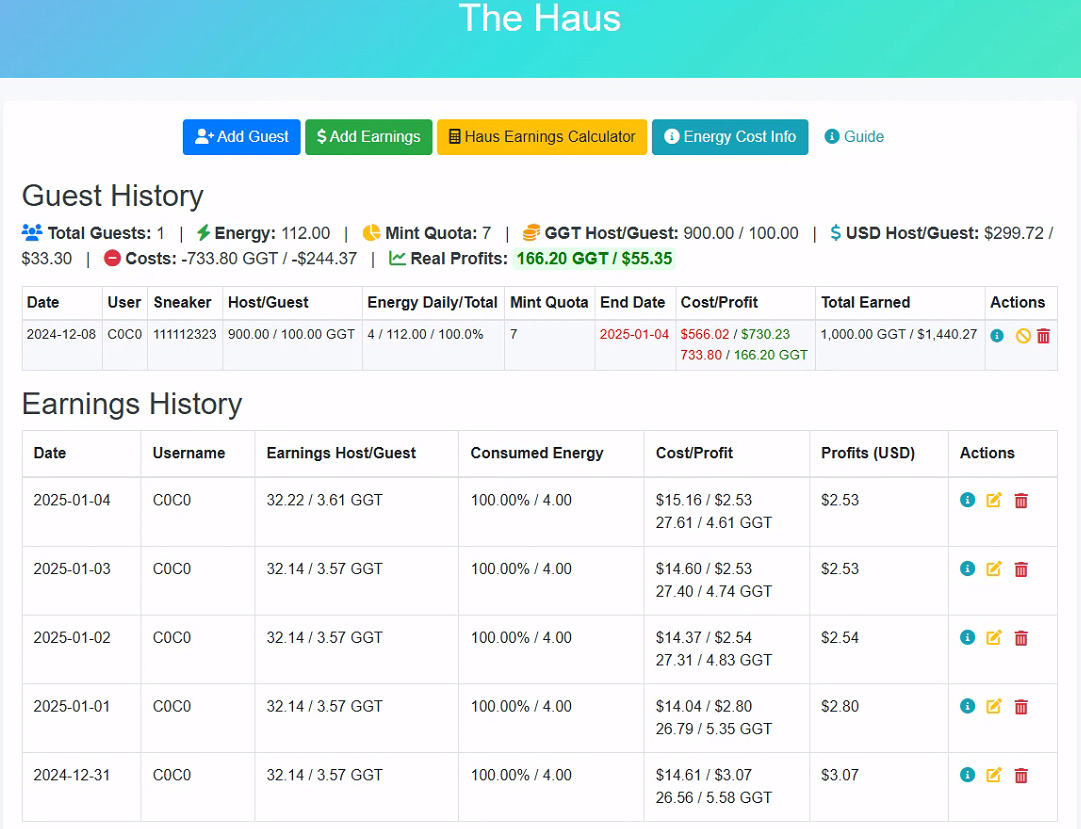Delete the 2025-01-04 earnings entry
The height and width of the screenshot is (829, 1081).
[x=1021, y=500]
